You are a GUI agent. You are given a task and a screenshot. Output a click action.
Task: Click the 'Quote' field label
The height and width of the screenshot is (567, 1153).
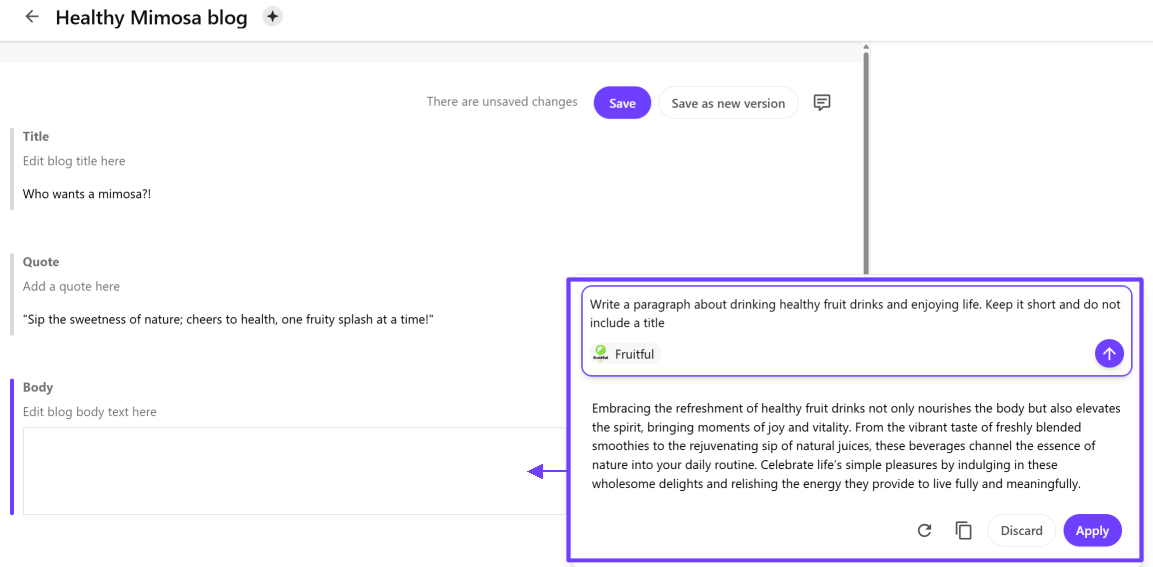pos(41,262)
